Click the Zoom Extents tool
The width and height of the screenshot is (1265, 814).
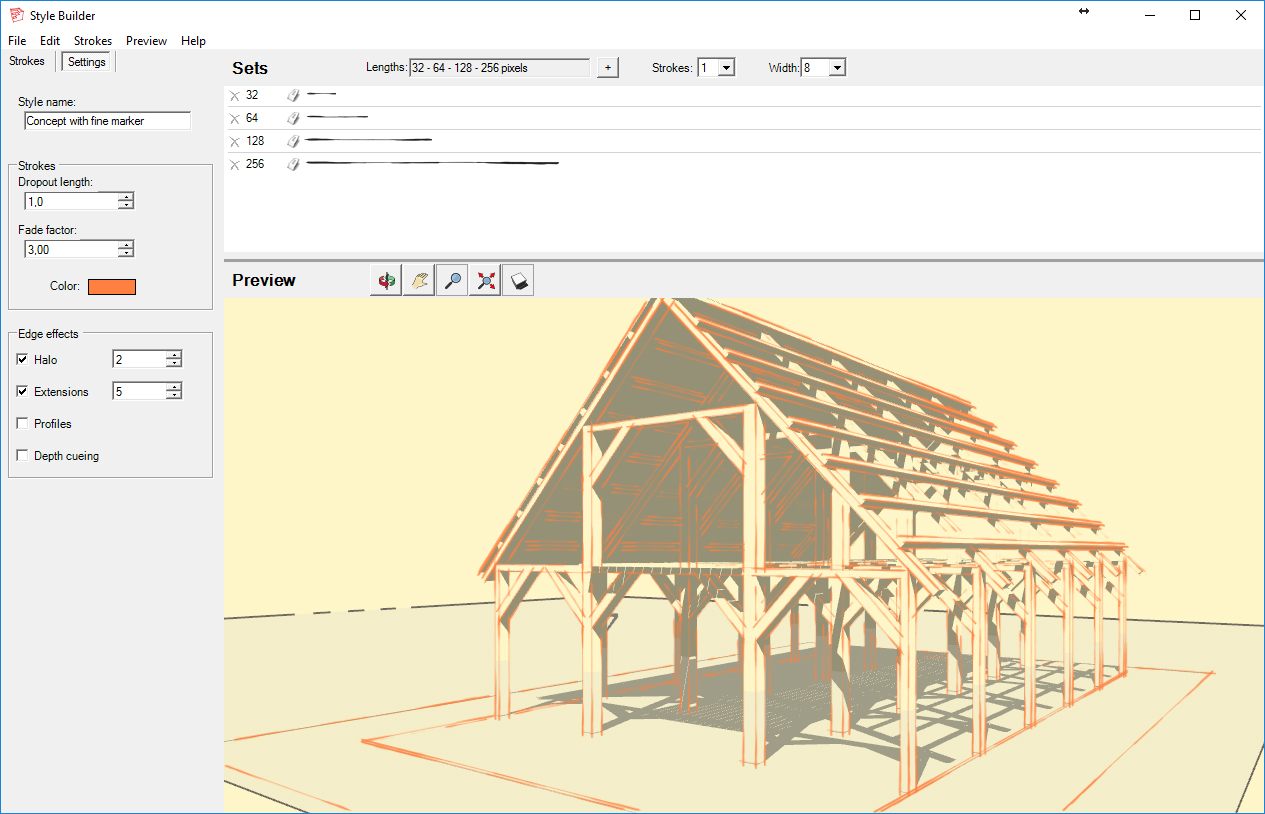click(x=485, y=281)
